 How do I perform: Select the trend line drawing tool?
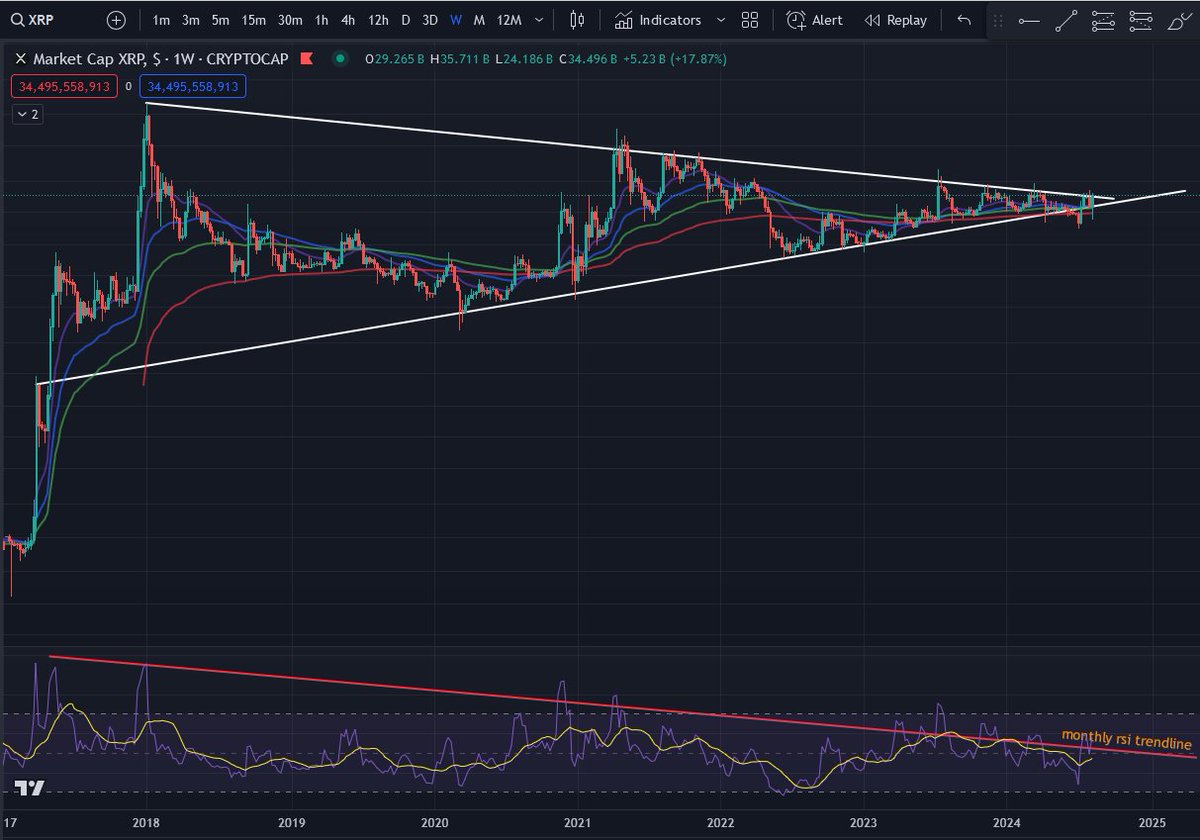(1067, 20)
